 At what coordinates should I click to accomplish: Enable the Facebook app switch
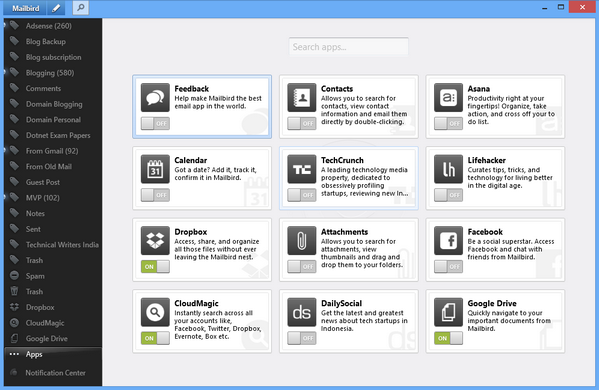[448, 266]
